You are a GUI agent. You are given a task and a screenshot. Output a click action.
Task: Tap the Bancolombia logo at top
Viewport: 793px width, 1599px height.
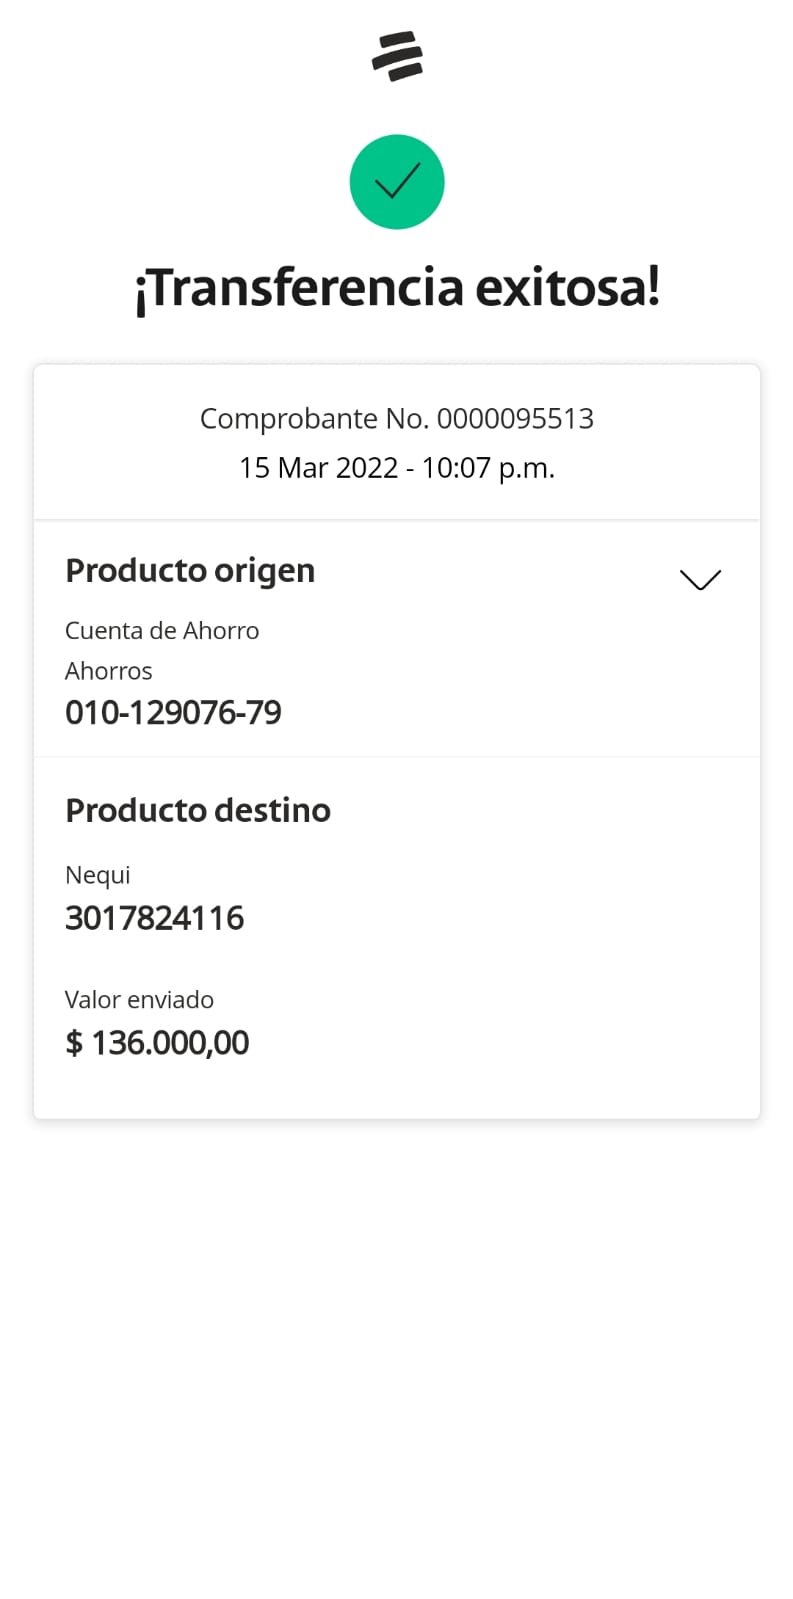click(x=397, y=55)
